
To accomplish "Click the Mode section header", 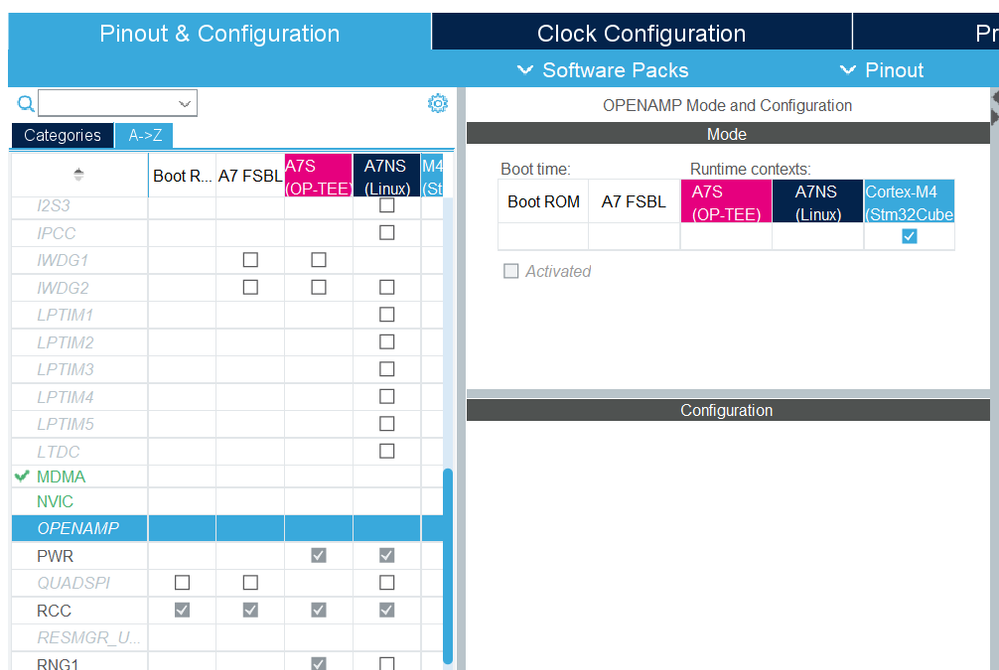I will point(728,134).
